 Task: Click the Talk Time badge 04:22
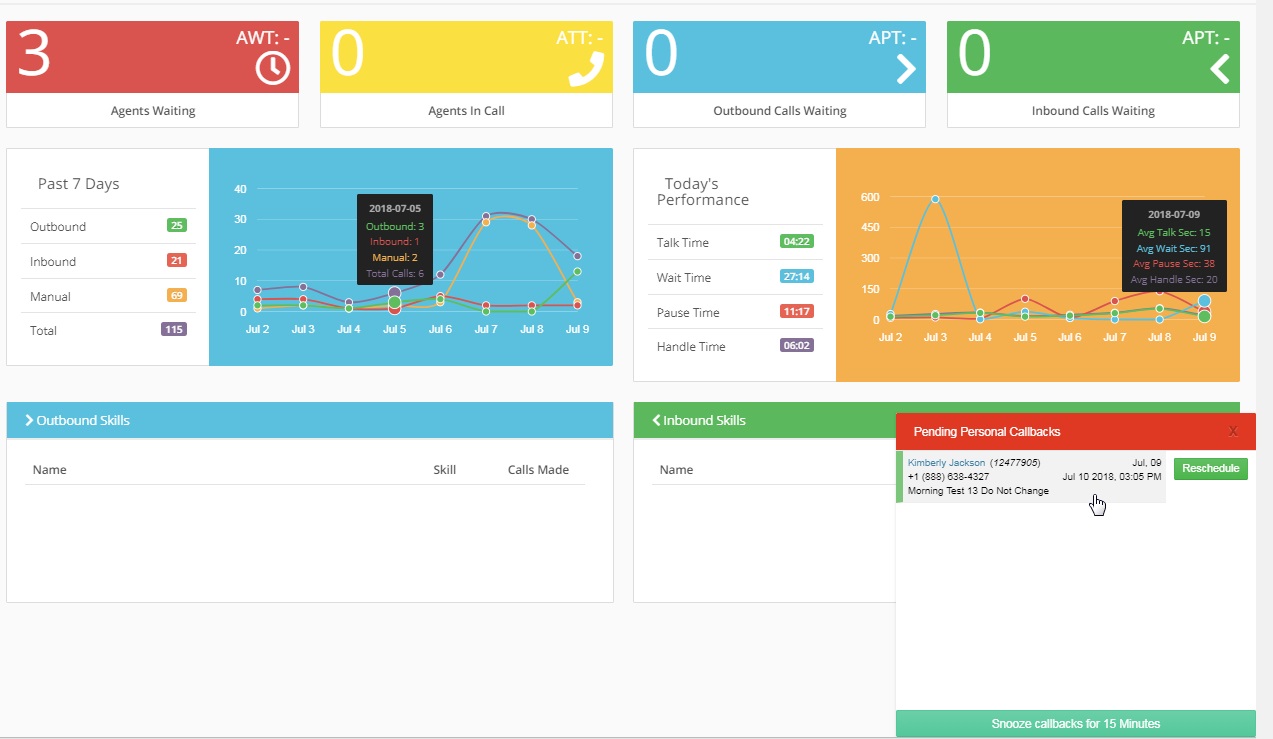coord(796,241)
